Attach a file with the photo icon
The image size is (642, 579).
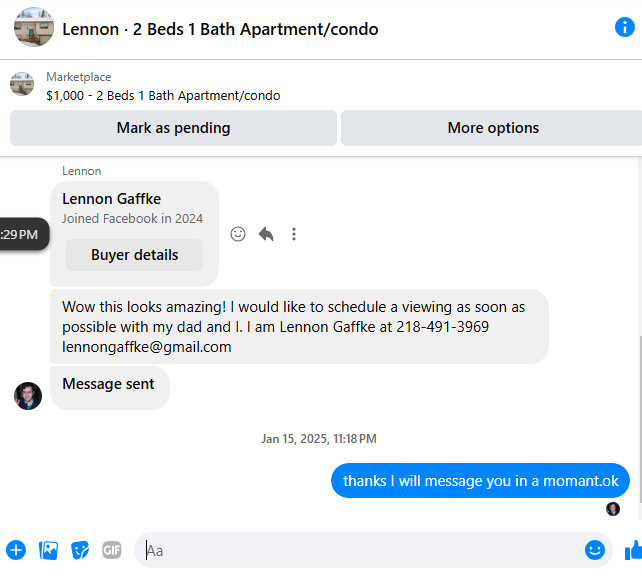(48, 550)
